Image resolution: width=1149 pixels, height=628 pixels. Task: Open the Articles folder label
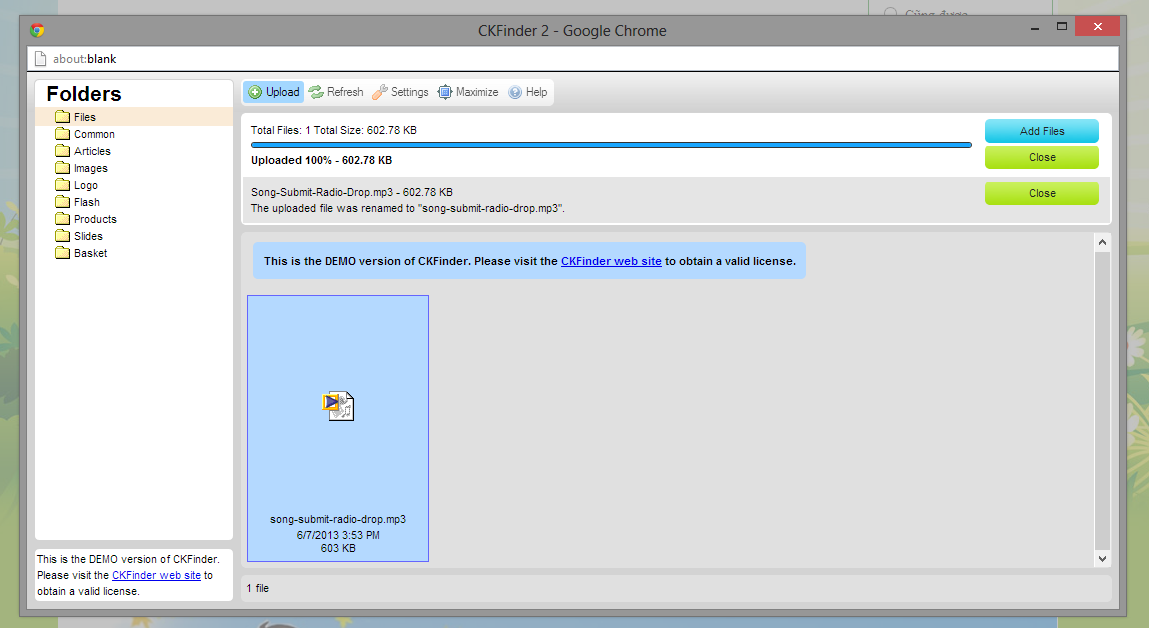[x=92, y=151]
